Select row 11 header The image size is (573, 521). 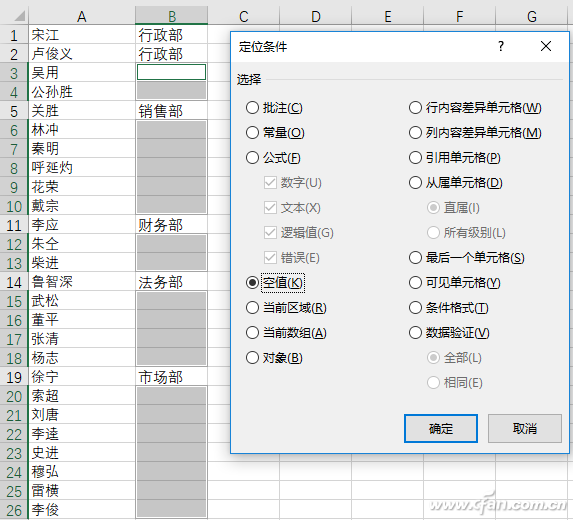(14, 225)
